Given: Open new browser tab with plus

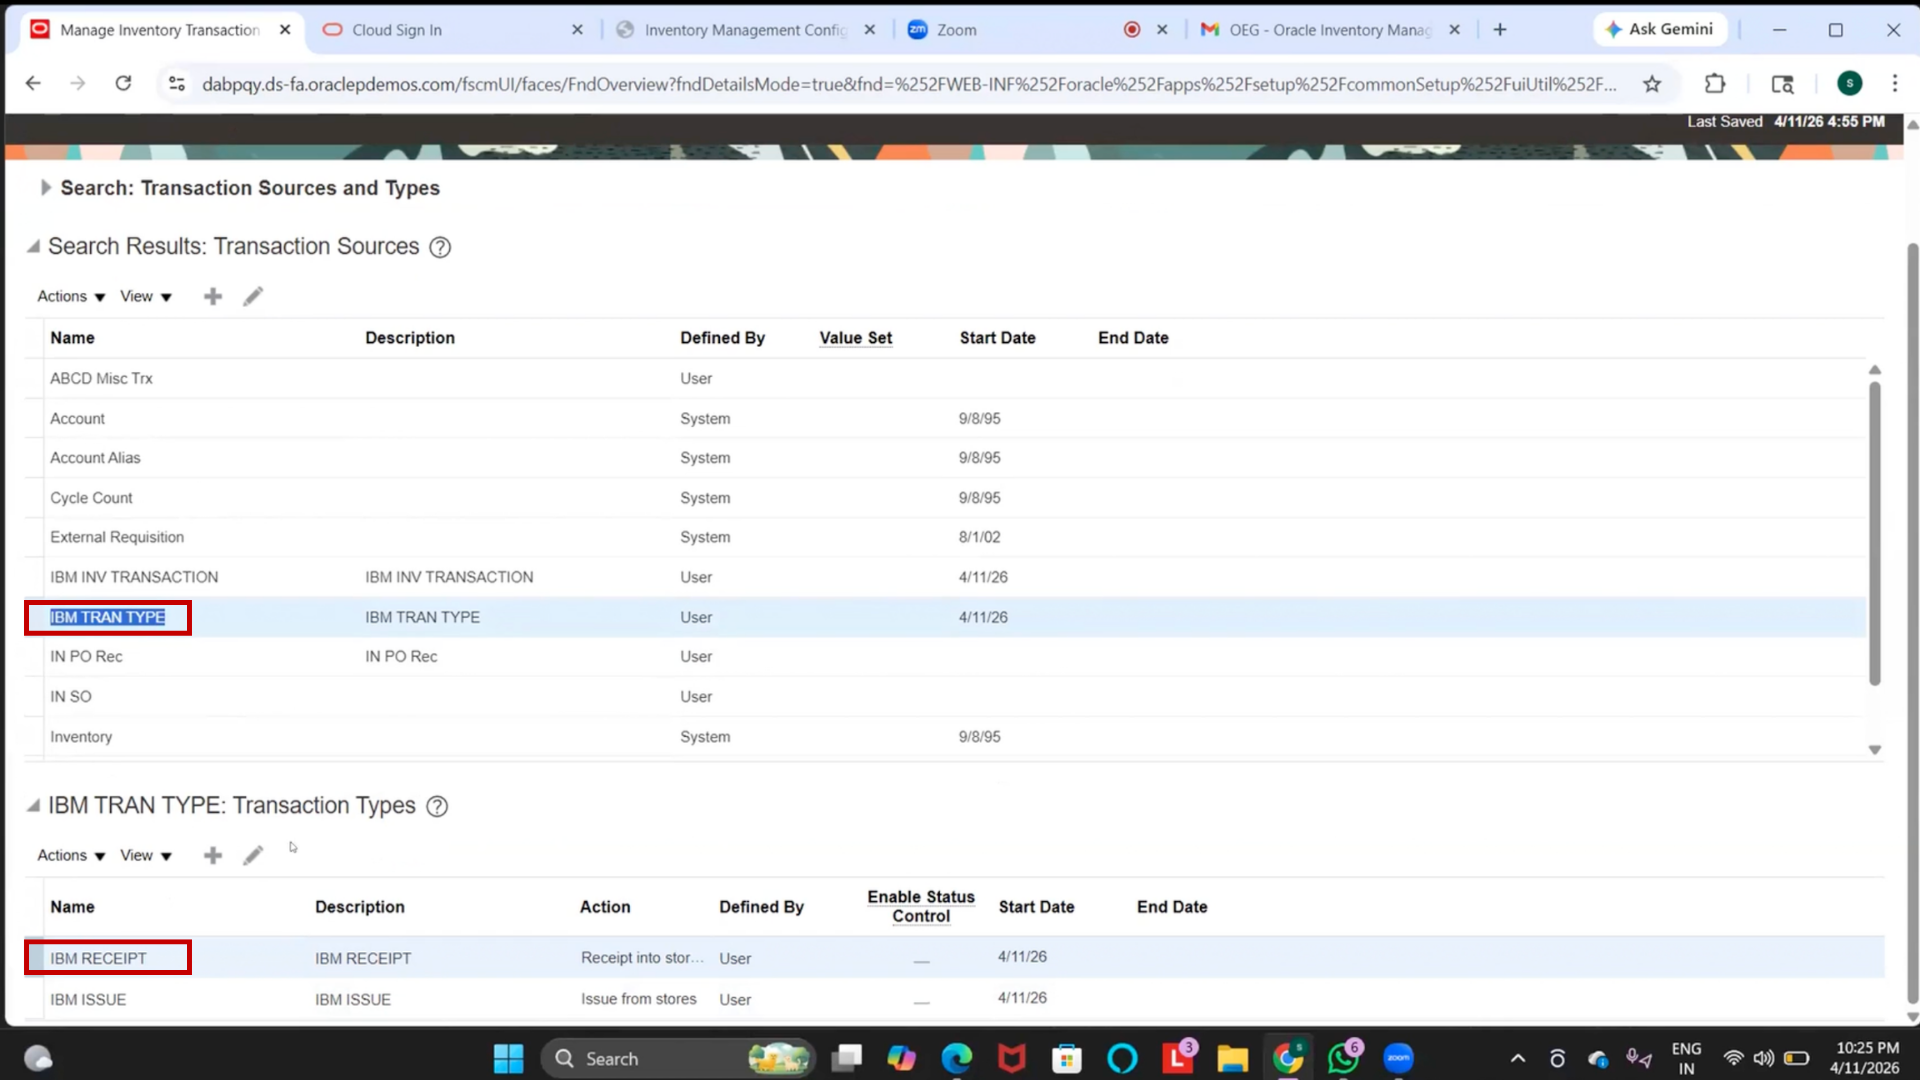Looking at the screenshot, I should point(1500,30).
